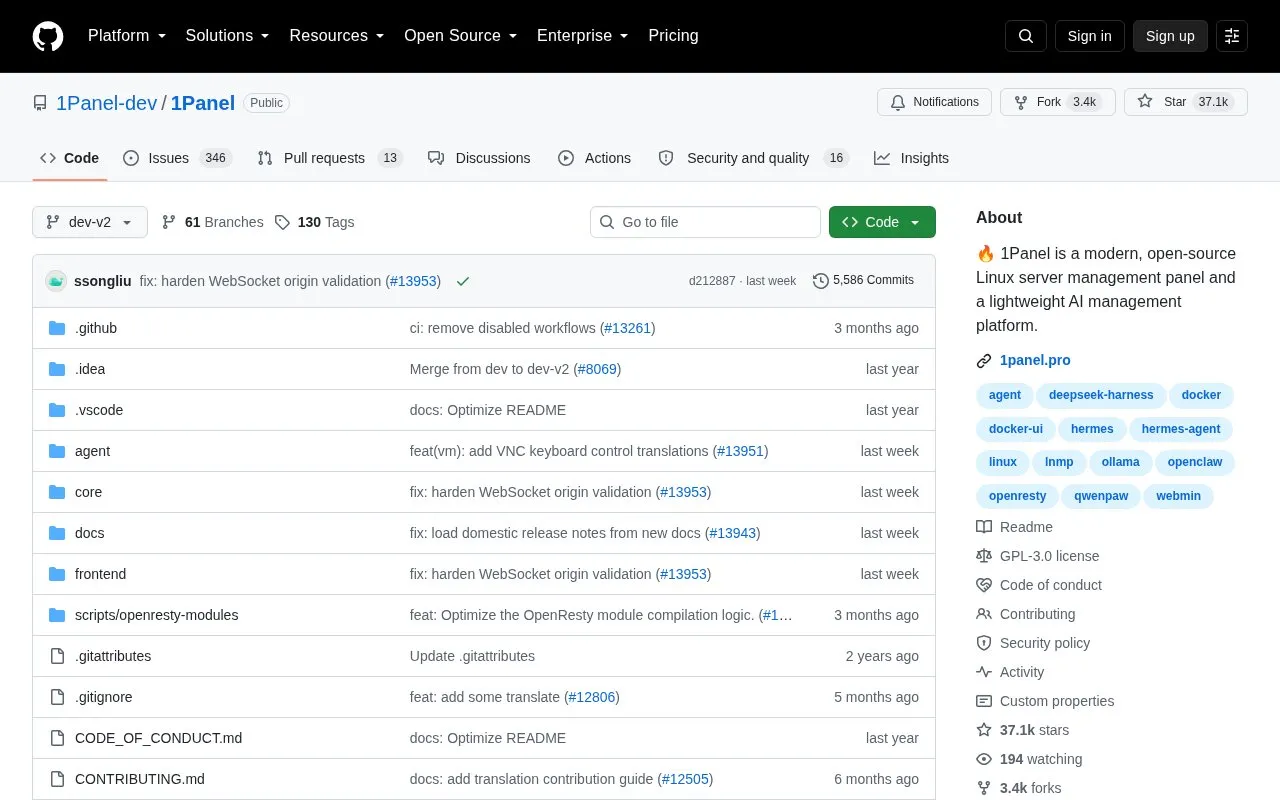Image resolution: width=1280 pixels, height=800 pixels.
Task: Open the Discussions tab
Action: (479, 158)
